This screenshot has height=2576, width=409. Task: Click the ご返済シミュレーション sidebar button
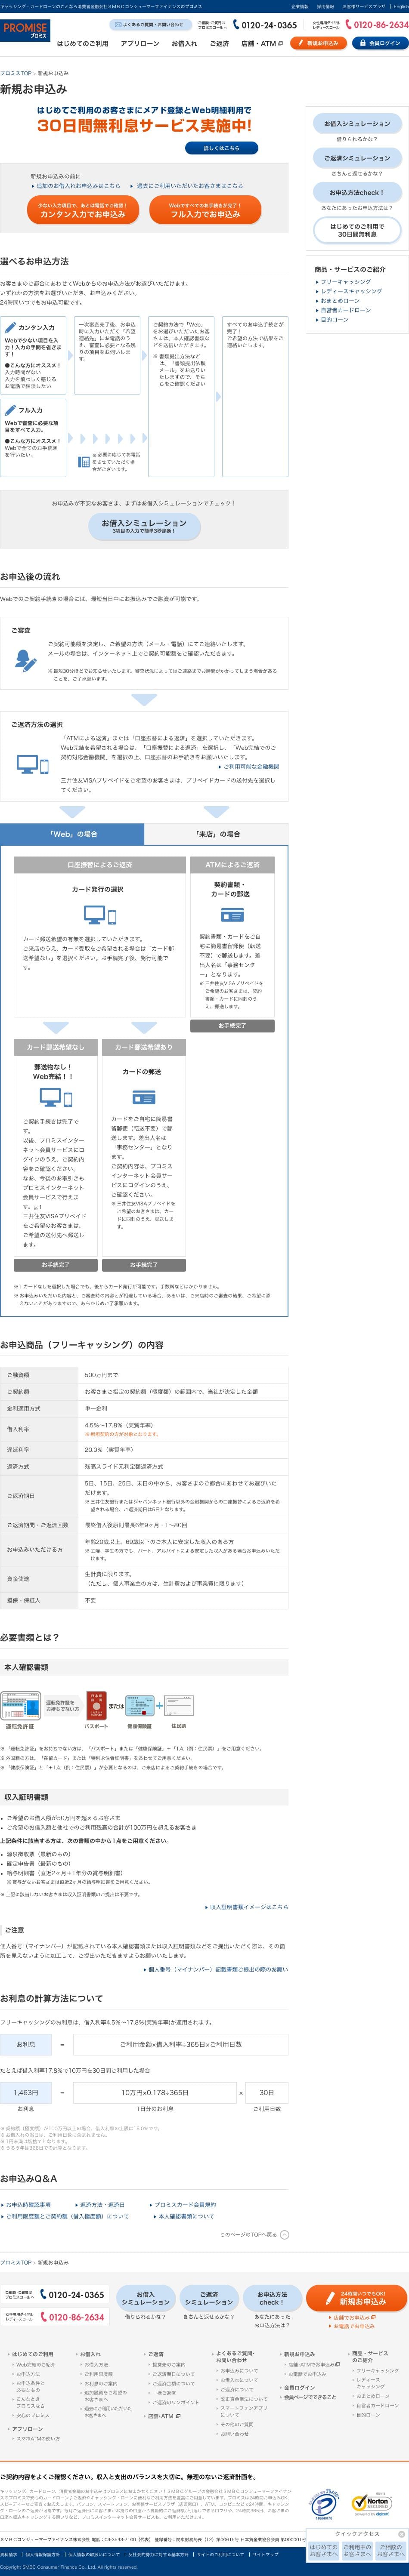(x=357, y=158)
